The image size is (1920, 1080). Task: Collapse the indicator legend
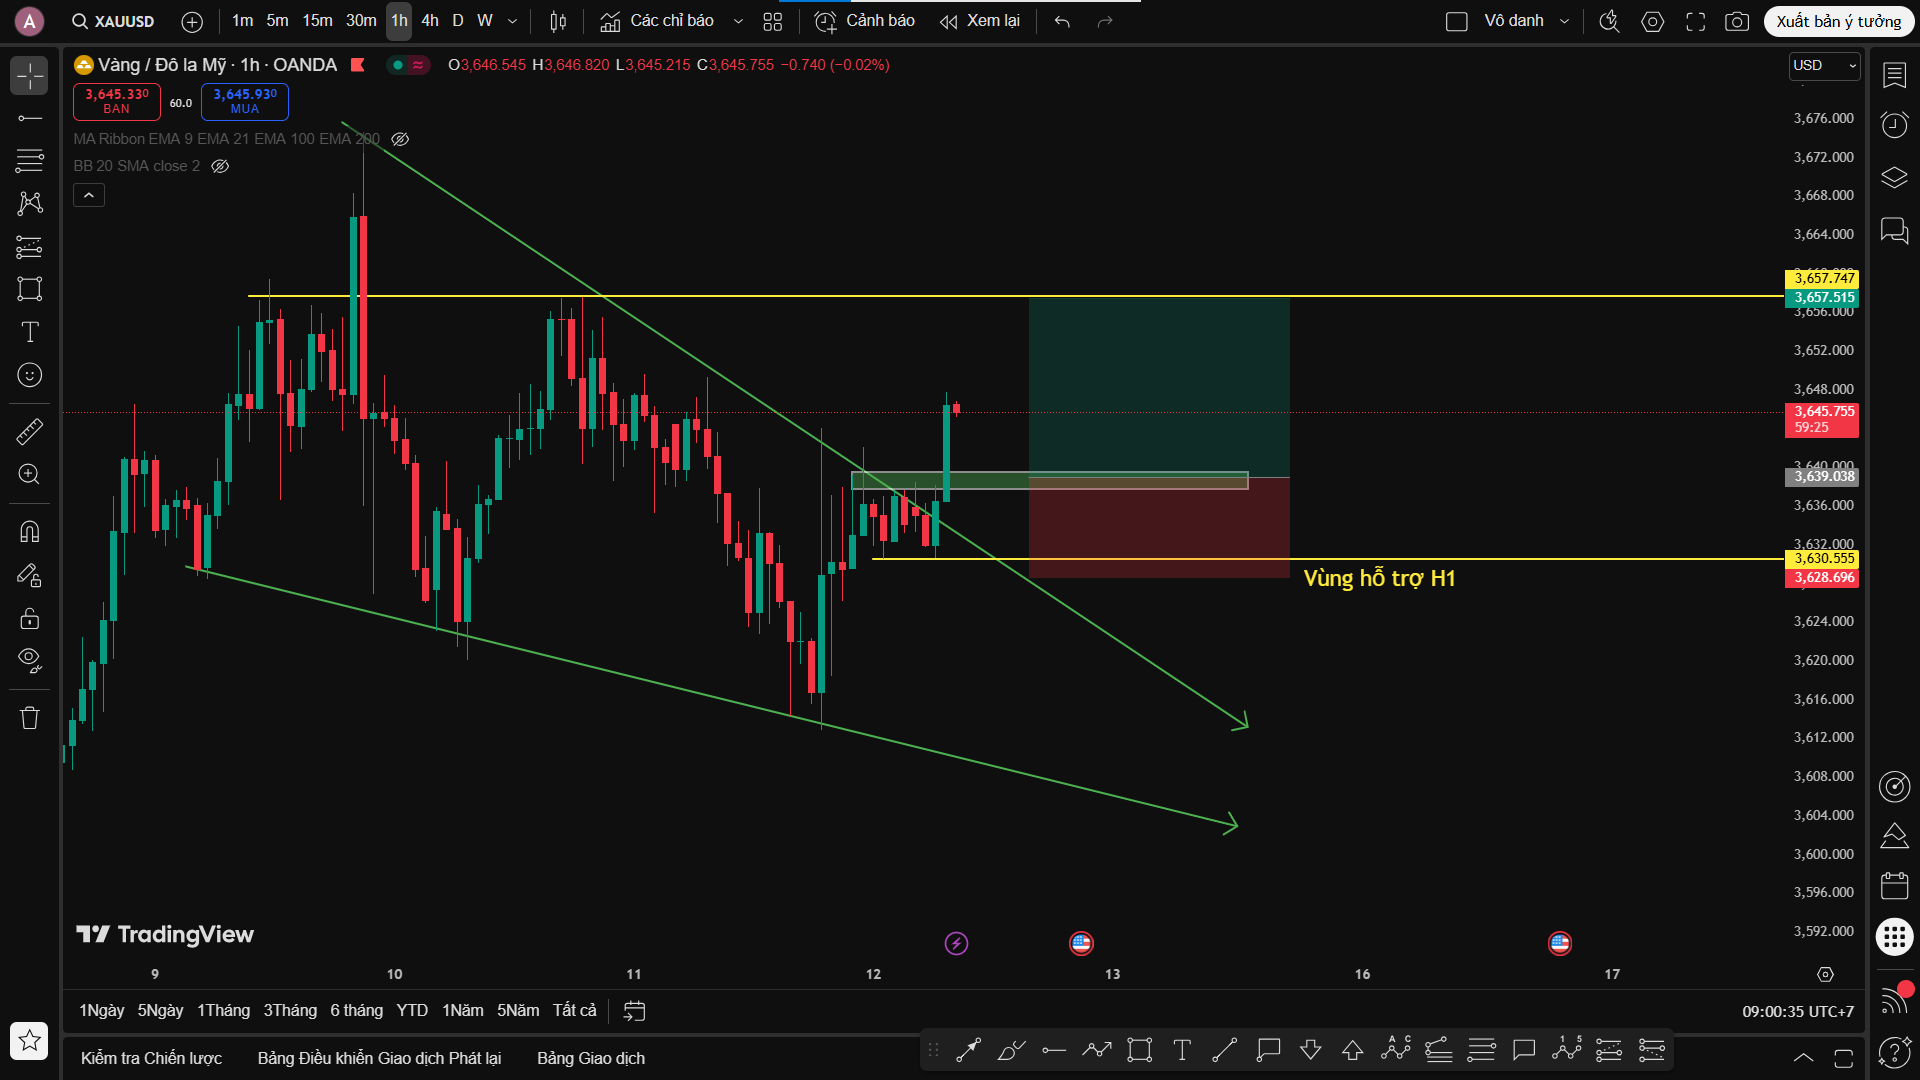89,195
